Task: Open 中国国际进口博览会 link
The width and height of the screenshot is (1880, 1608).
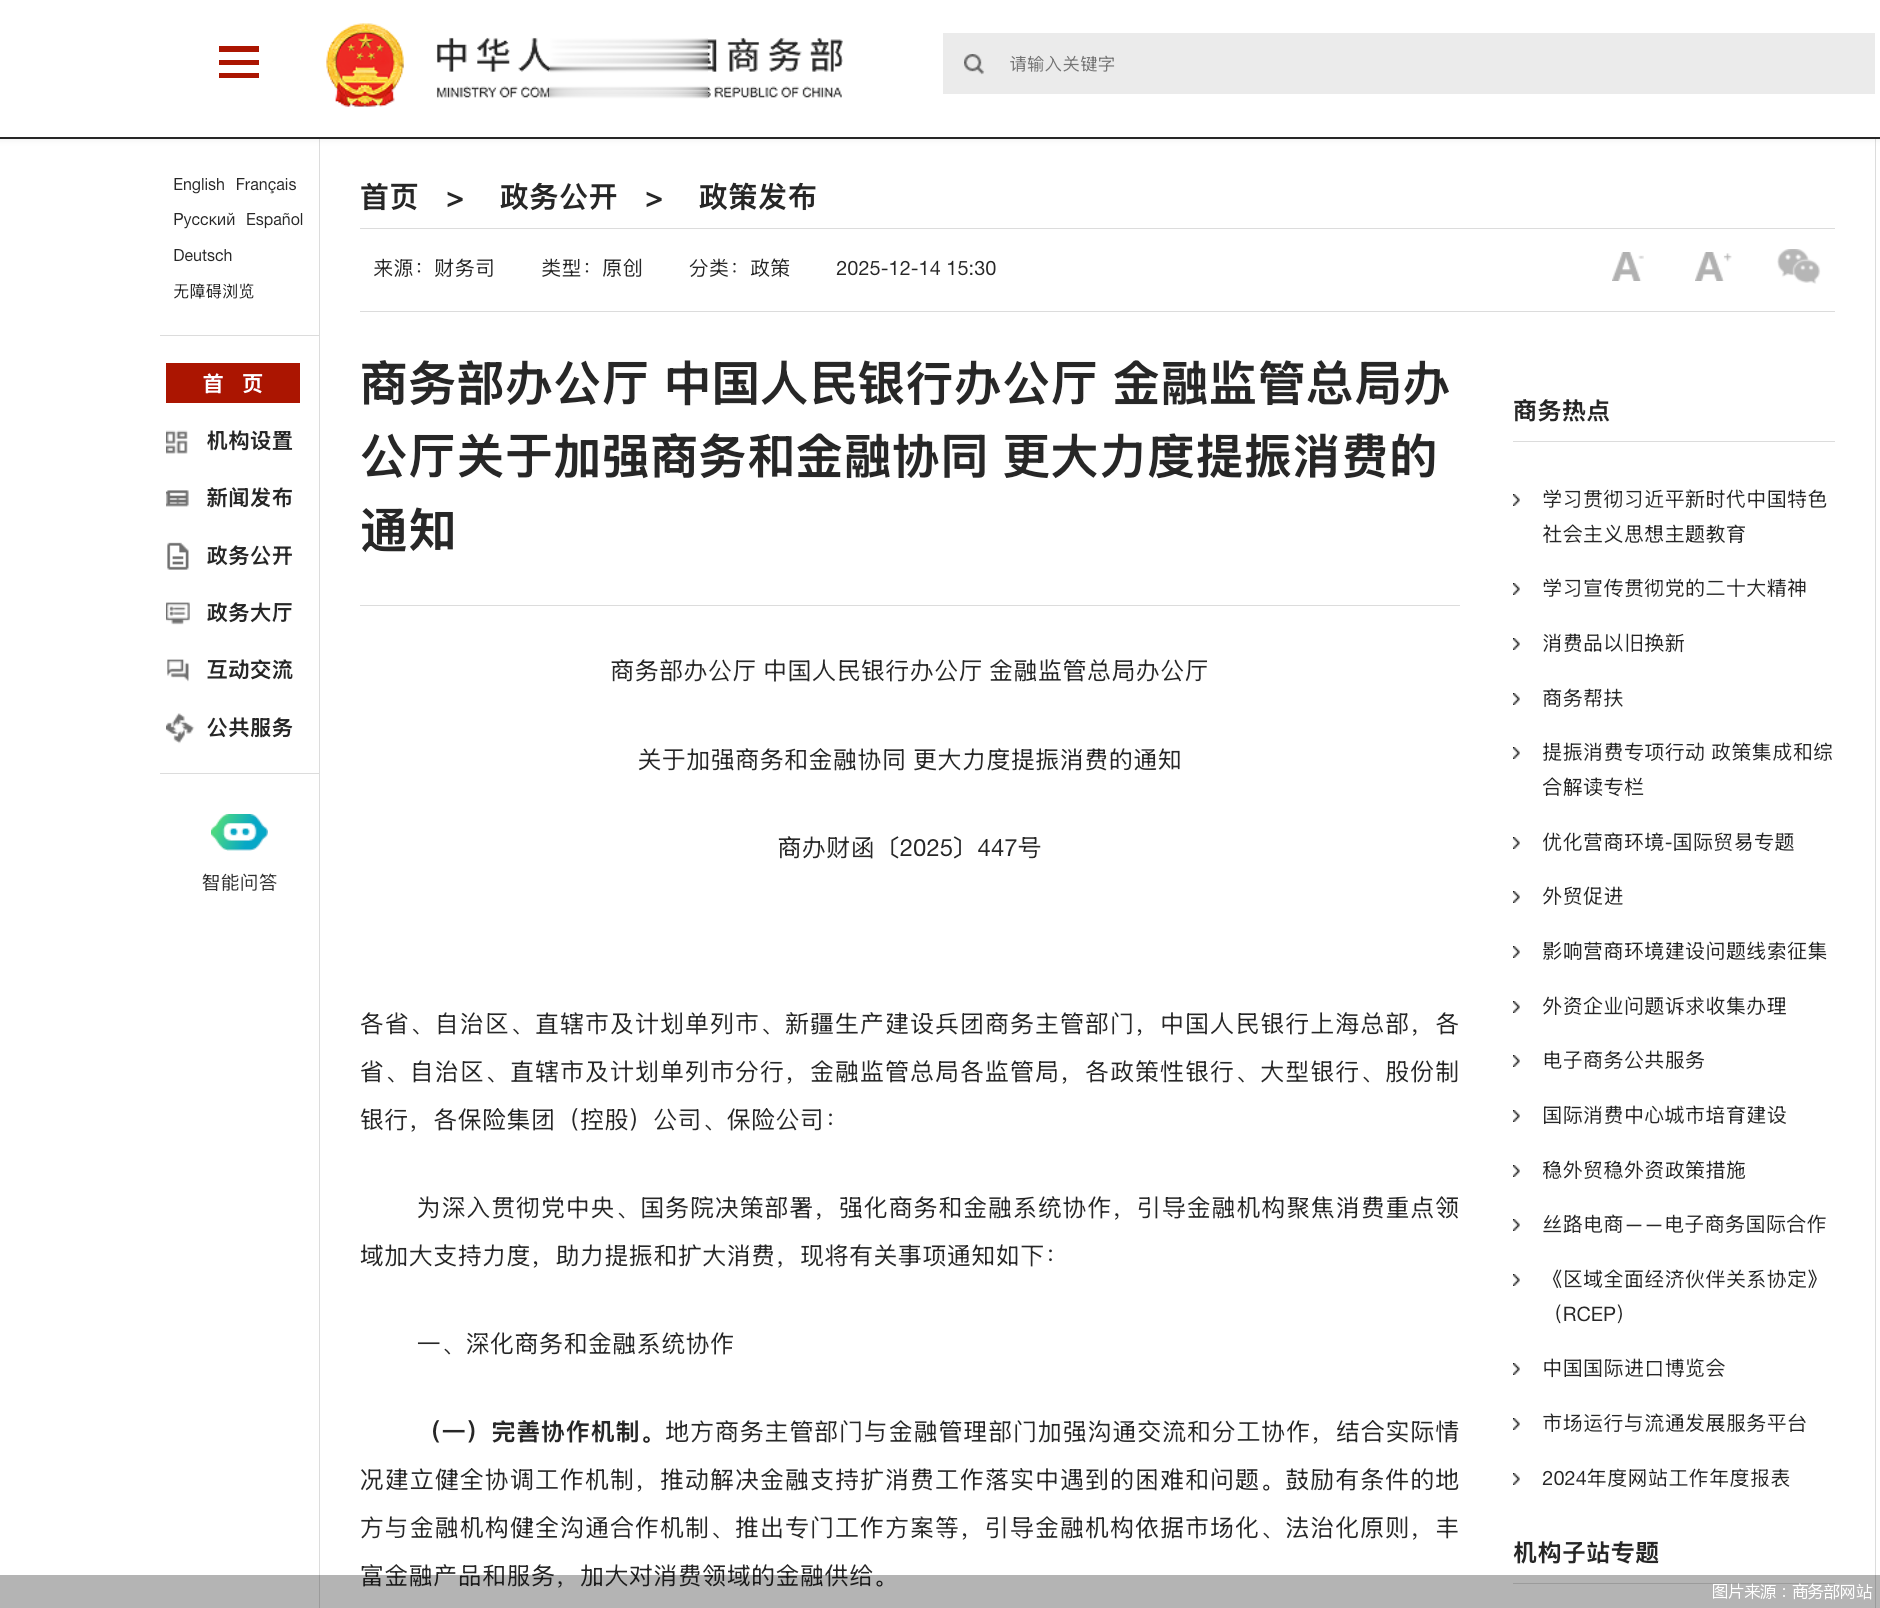Action: click(1634, 1368)
